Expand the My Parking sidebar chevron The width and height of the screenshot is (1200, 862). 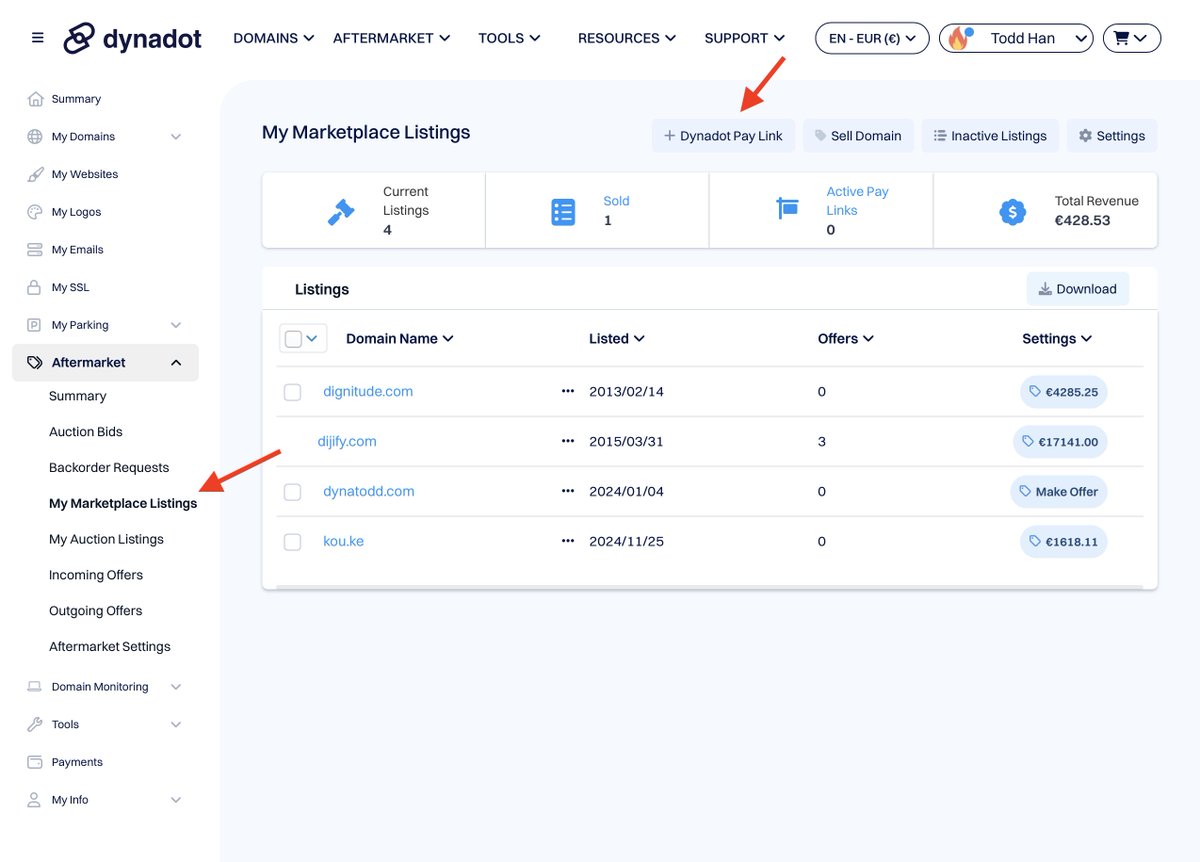pos(176,325)
